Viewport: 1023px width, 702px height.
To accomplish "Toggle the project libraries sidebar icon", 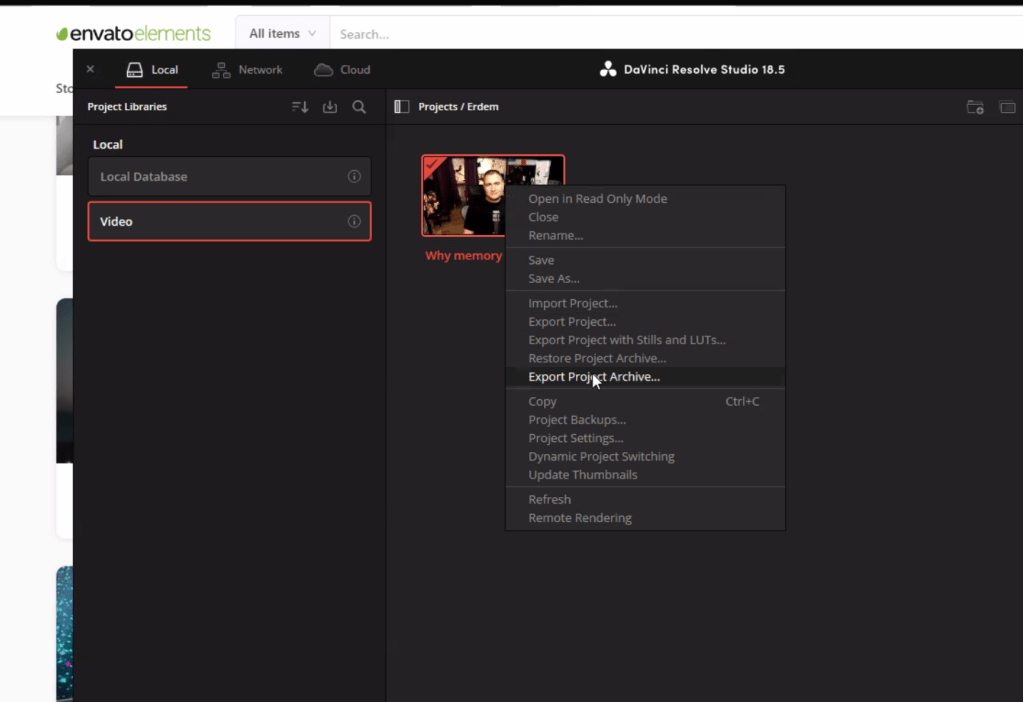I will pos(402,106).
